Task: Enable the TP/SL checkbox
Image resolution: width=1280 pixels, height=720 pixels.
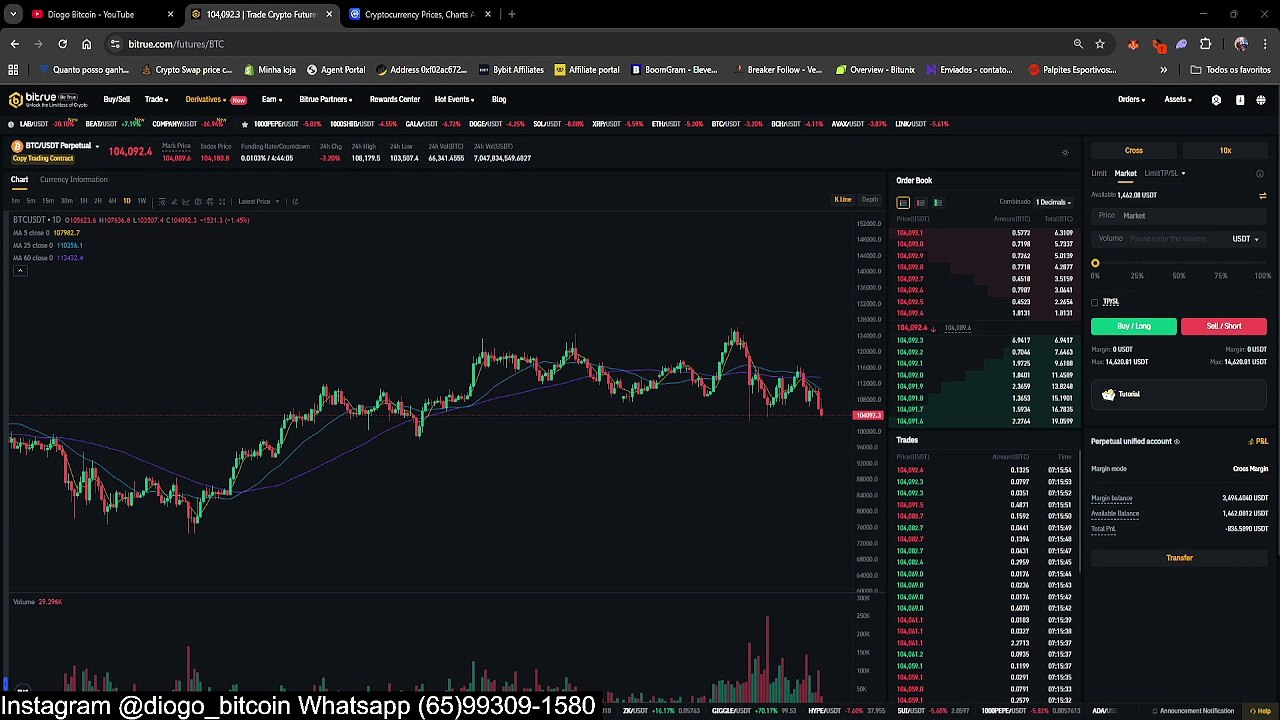Action: tap(1095, 302)
